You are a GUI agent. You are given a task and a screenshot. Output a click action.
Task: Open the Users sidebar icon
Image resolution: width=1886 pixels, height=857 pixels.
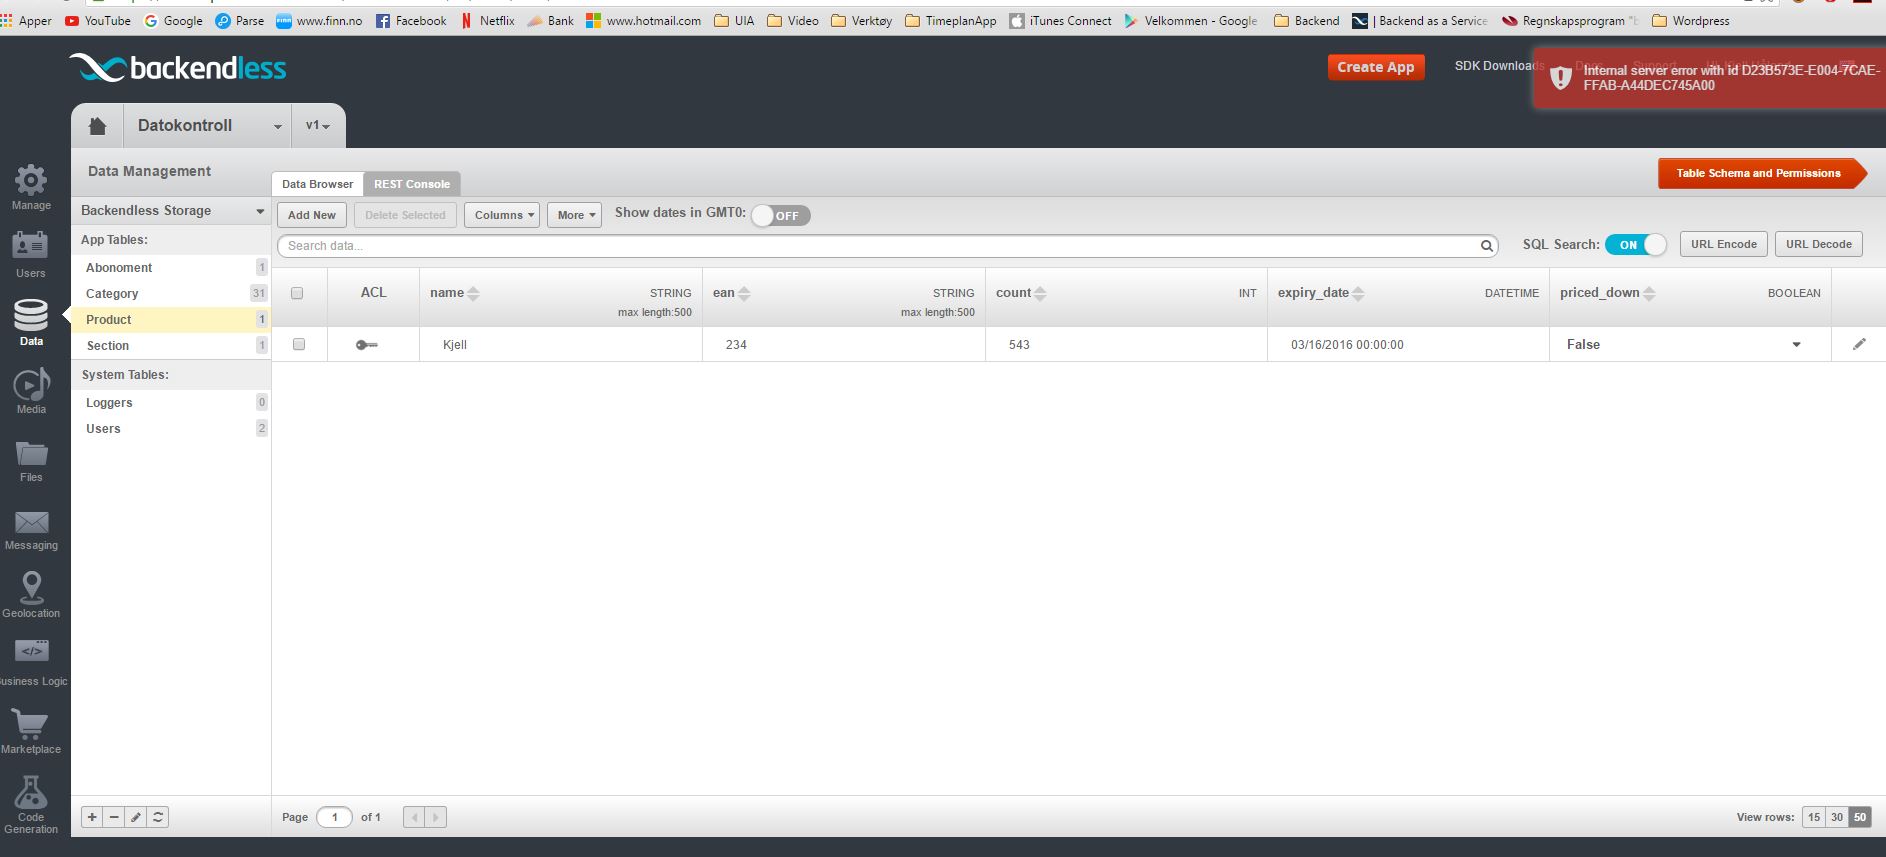(30, 246)
